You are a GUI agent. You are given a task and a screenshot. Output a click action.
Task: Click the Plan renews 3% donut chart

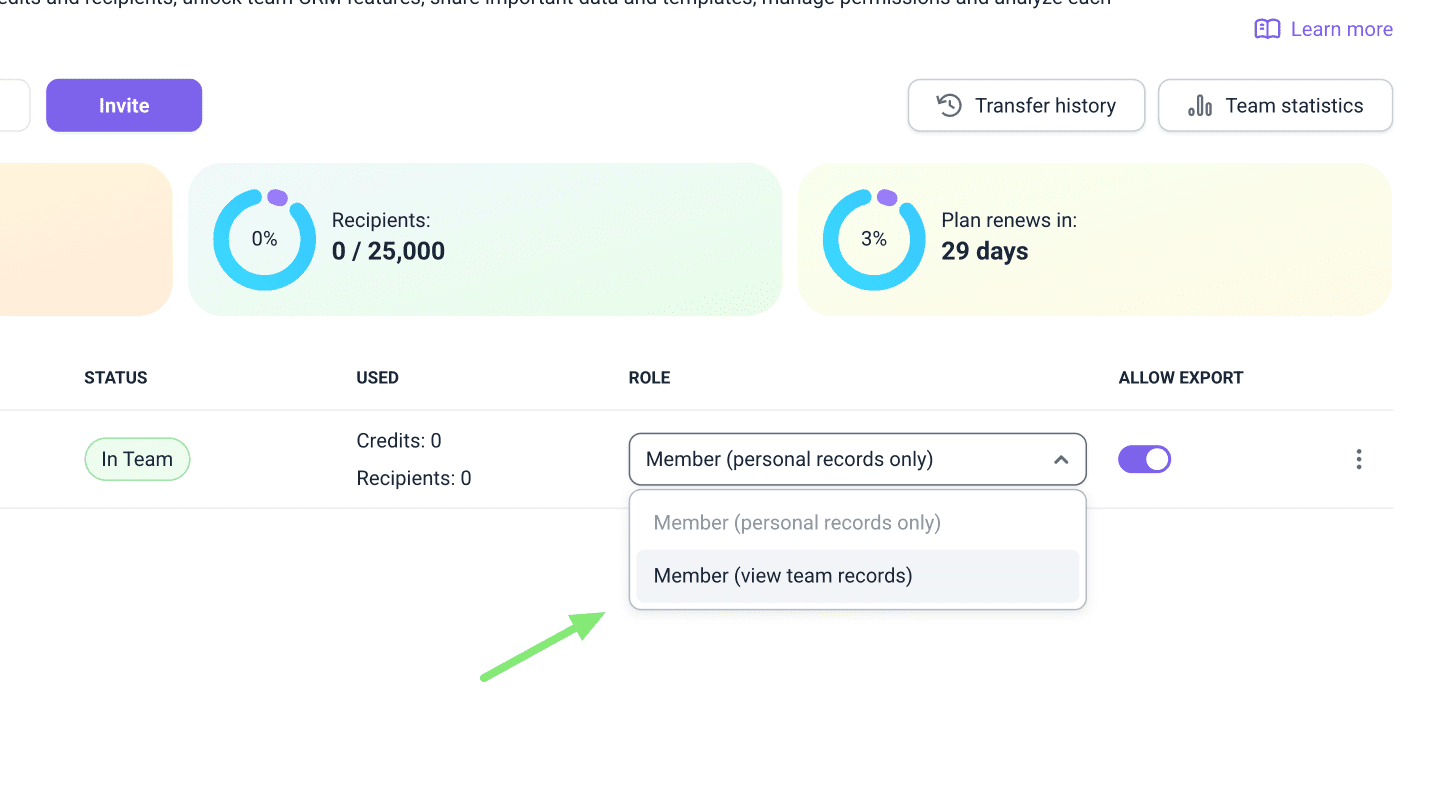[873, 239]
